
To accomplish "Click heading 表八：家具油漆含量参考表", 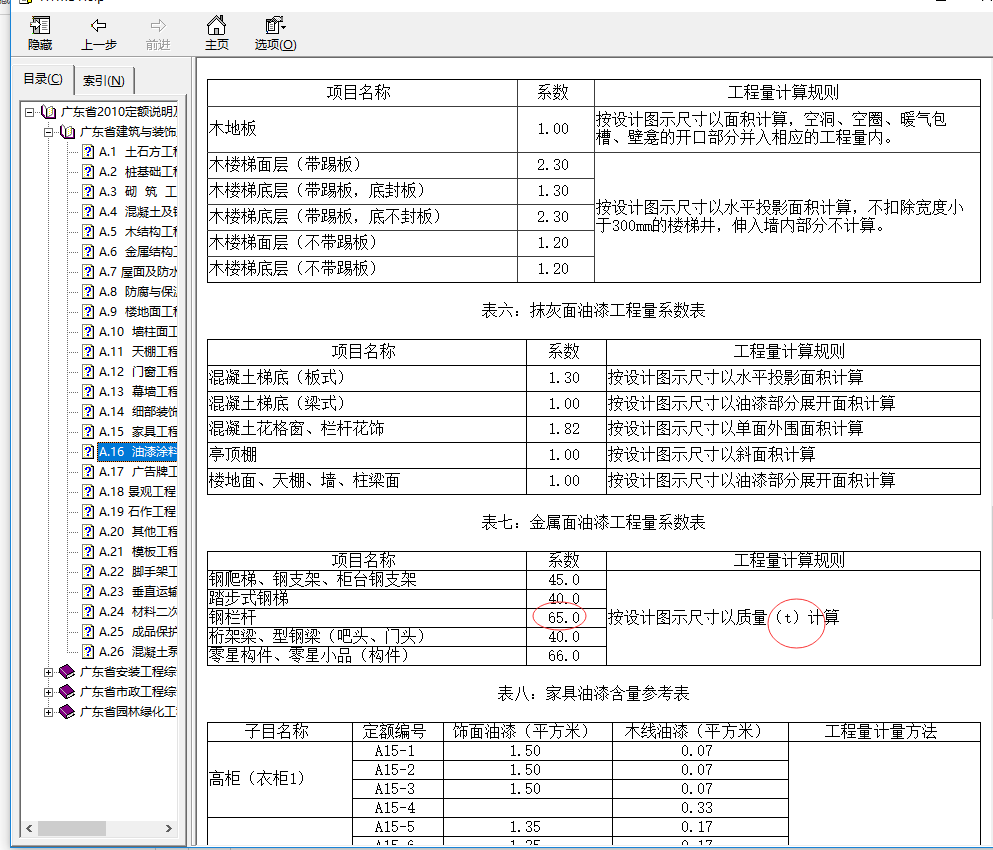I will (593, 694).
